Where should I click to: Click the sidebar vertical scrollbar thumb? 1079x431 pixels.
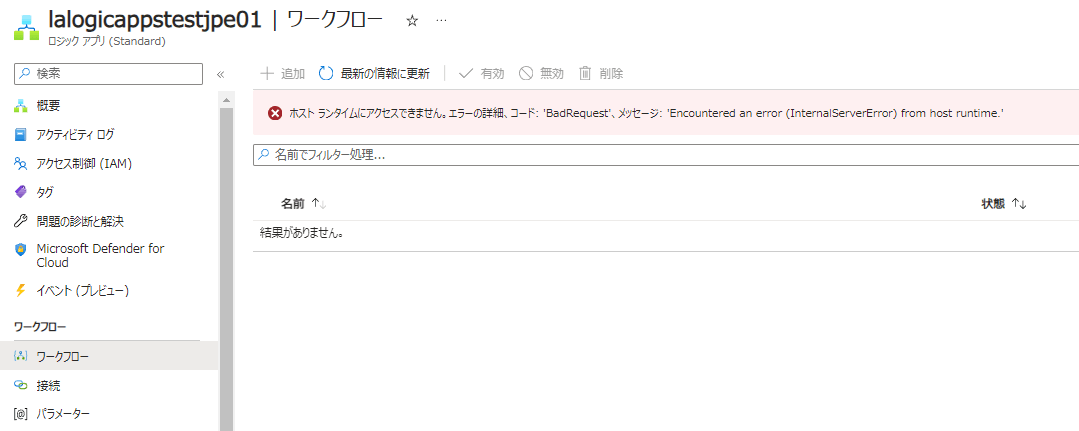click(x=226, y=269)
